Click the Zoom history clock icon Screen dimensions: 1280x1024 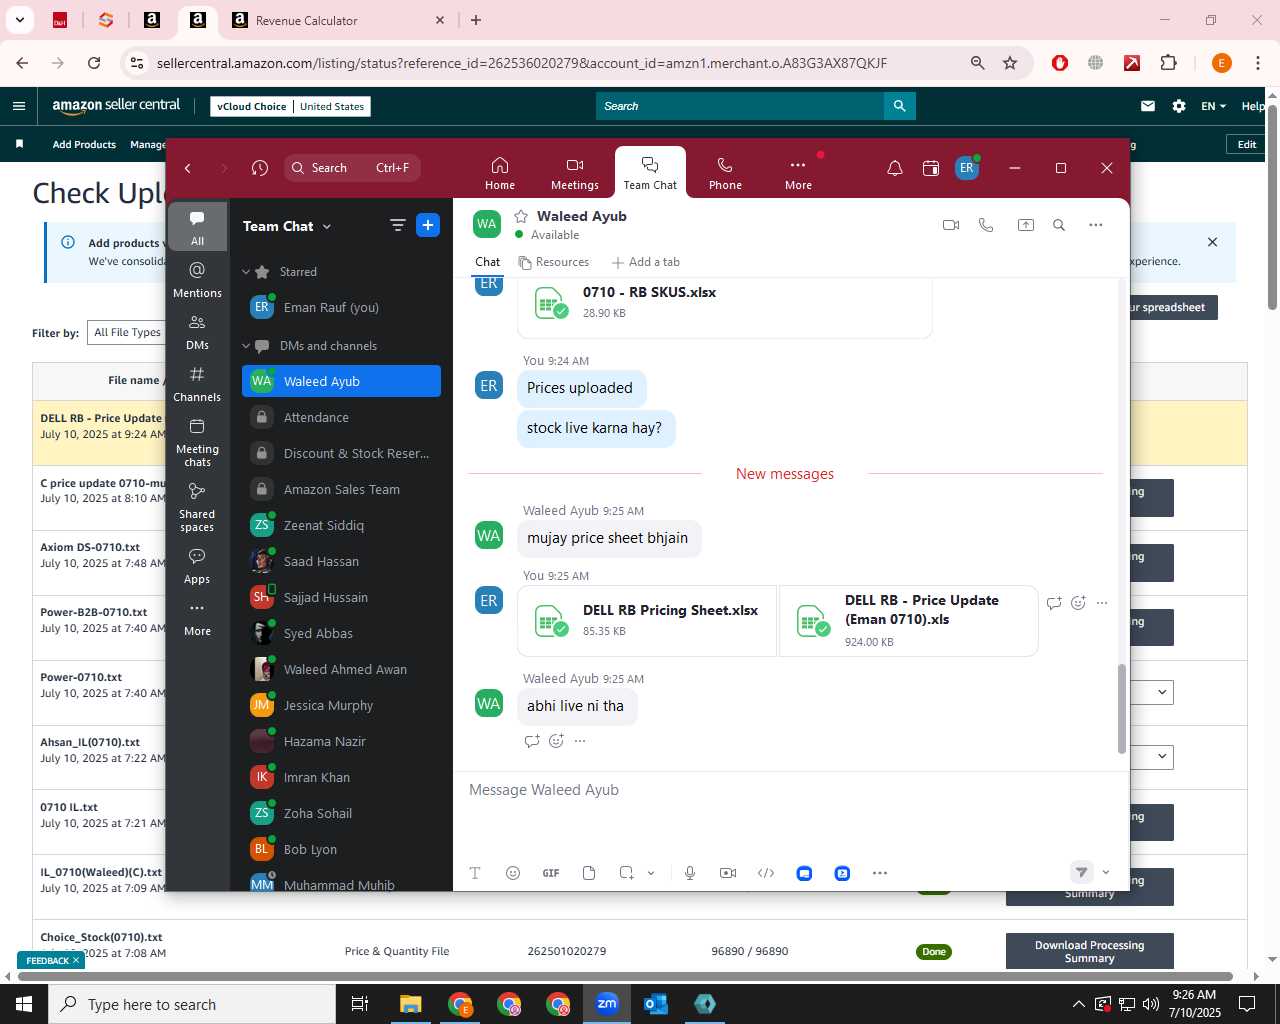[260, 168]
